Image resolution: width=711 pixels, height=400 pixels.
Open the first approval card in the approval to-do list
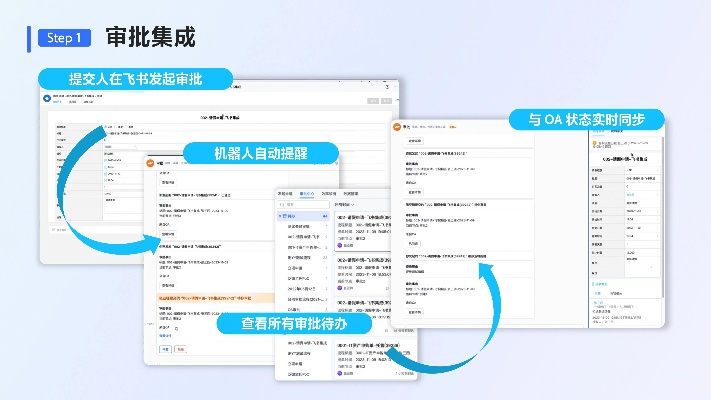(363, 231)
